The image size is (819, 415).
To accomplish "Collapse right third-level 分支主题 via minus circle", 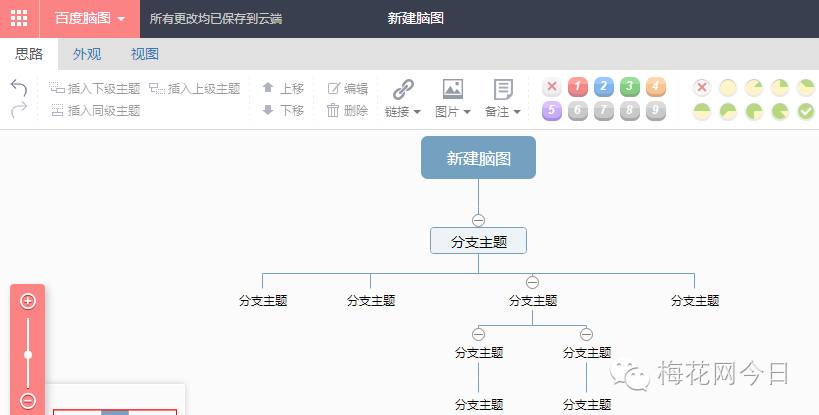I will click(x=586, y=334).
